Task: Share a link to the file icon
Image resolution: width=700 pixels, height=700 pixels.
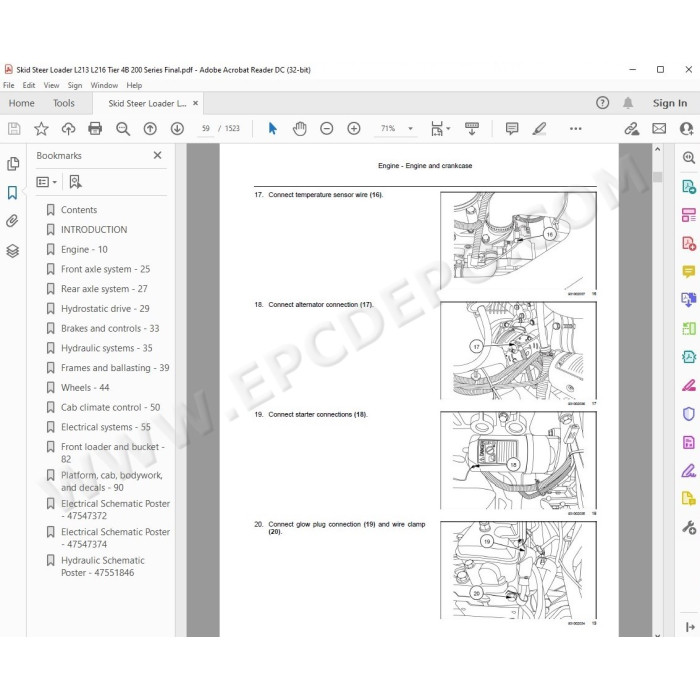Action: [x=632, y=129]
